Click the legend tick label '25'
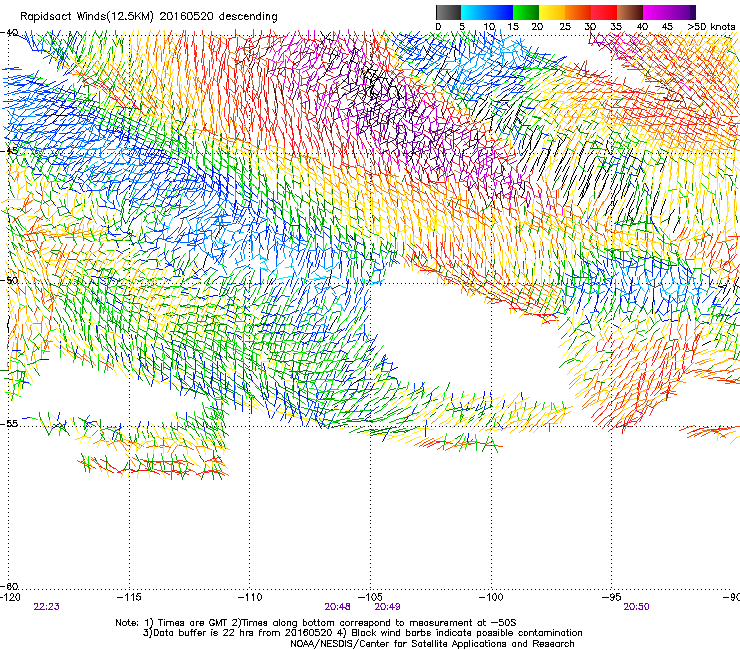The image size is (740, 650). [x=565, y=26]
